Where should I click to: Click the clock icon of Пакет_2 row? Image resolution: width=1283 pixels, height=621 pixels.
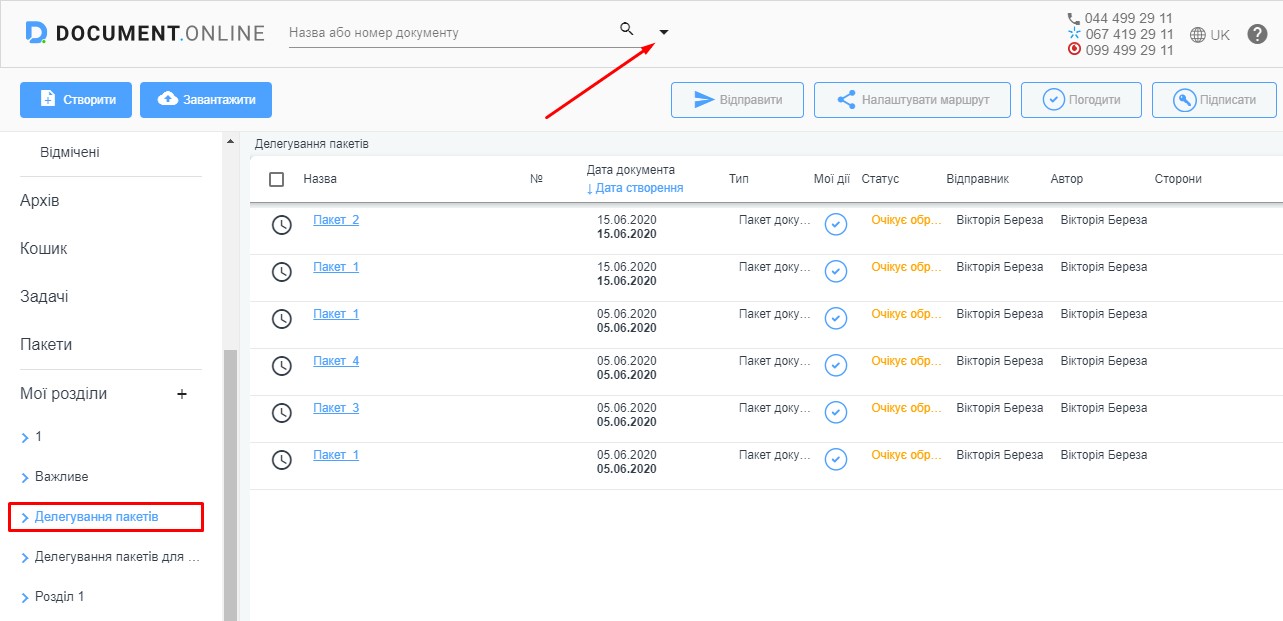(282, 225)
